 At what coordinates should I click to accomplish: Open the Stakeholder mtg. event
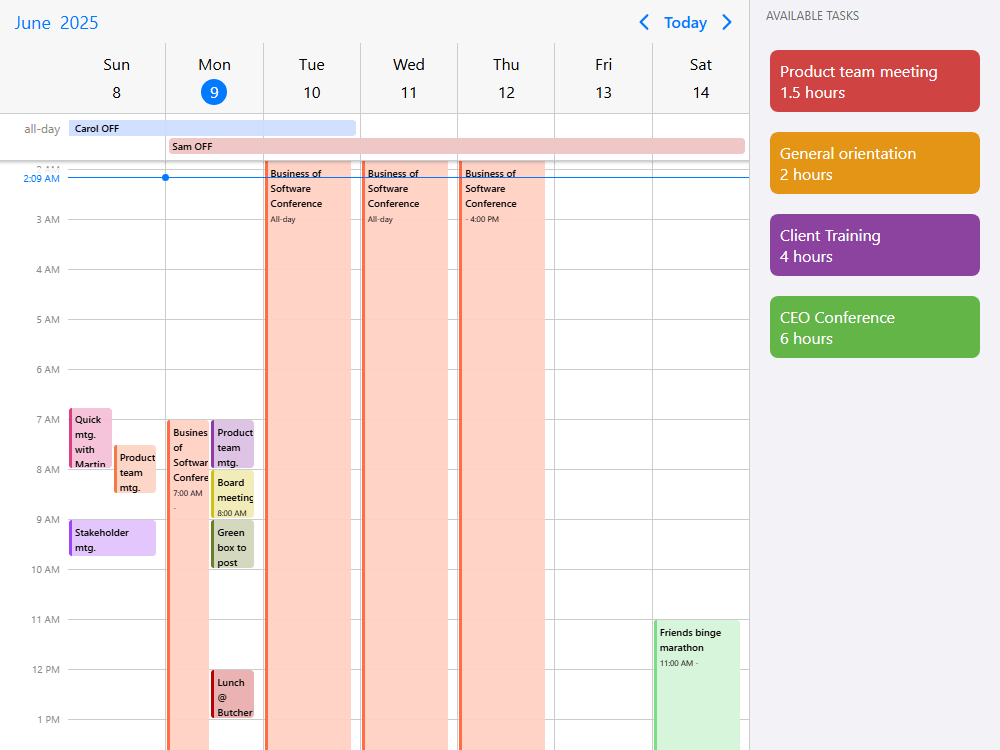pos(112,538)
